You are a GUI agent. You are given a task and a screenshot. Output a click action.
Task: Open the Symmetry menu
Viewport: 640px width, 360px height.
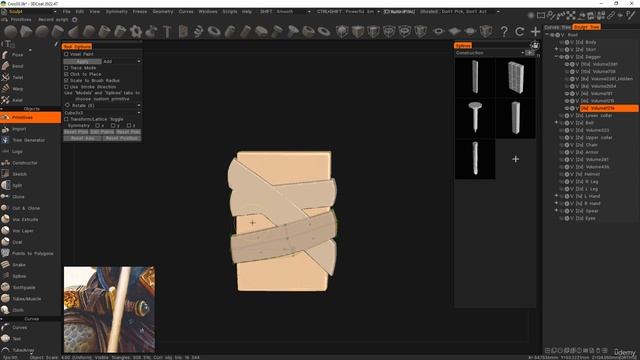pyautogui.click(x=116, y=12)
